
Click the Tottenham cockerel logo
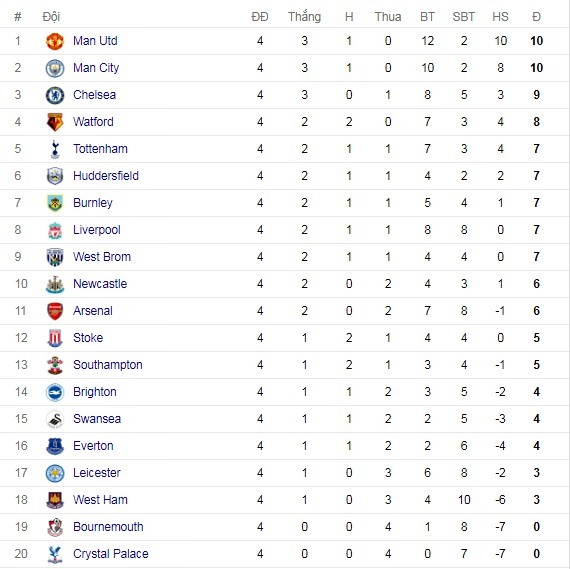(55, 149)
